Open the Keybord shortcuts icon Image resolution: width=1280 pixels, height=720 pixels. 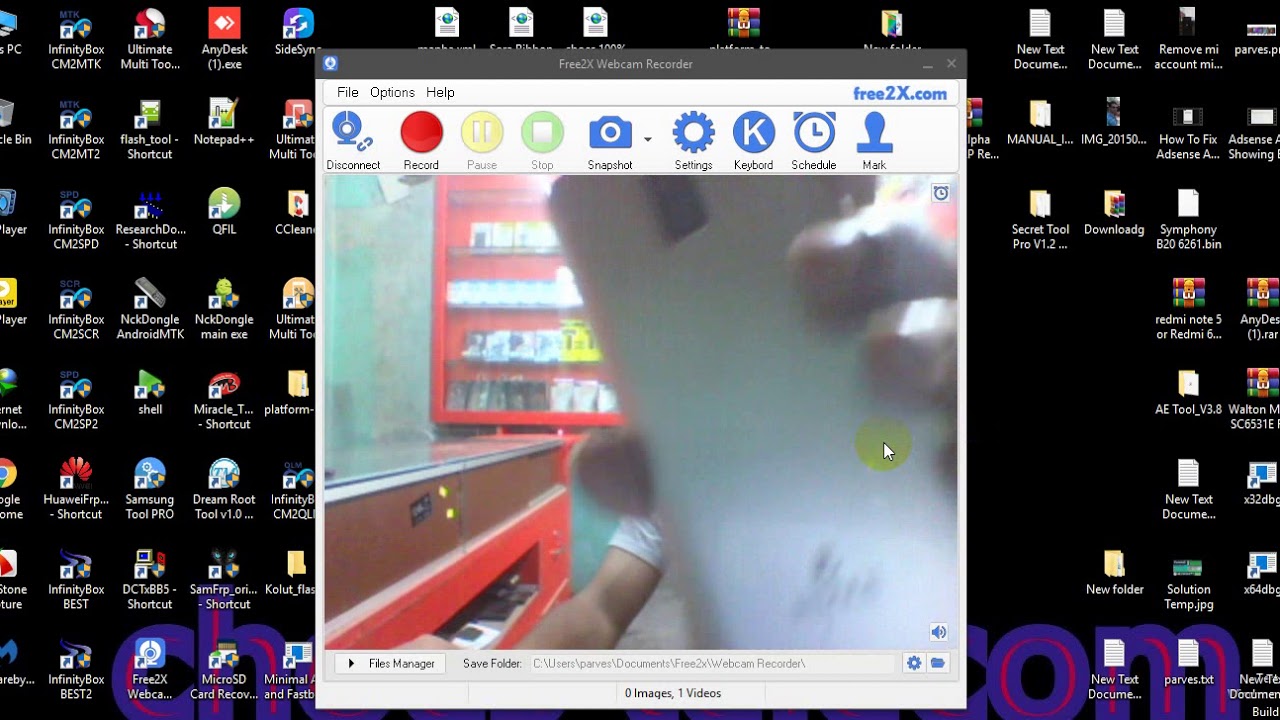753,141
